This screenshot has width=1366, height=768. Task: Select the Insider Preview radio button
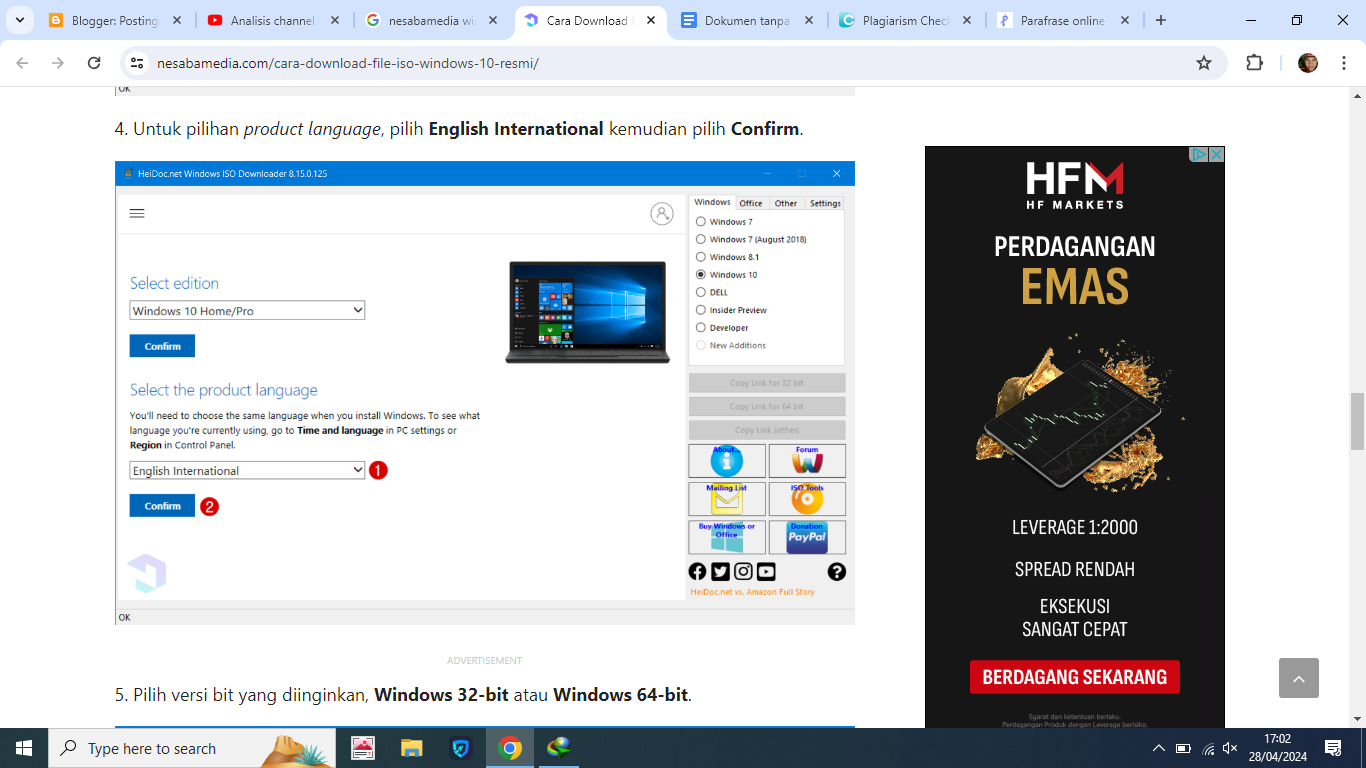(x=701, y=310)
